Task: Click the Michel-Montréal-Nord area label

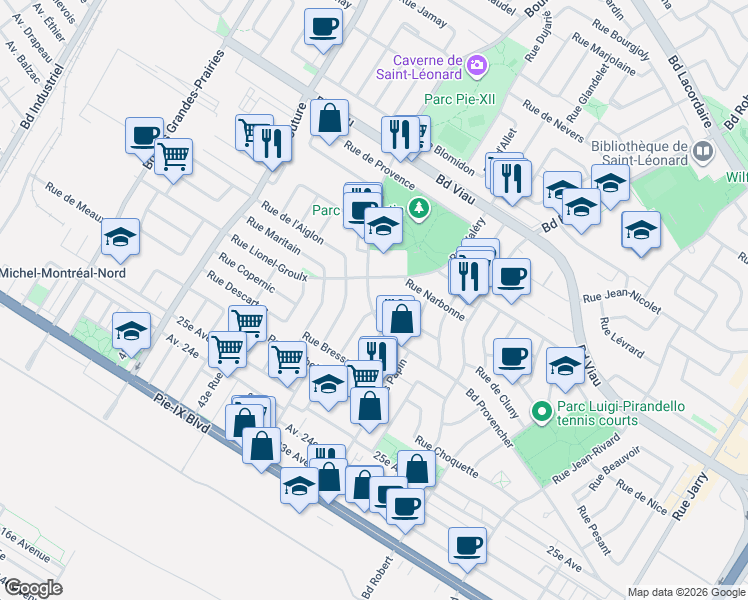Action: pos(62,273)
